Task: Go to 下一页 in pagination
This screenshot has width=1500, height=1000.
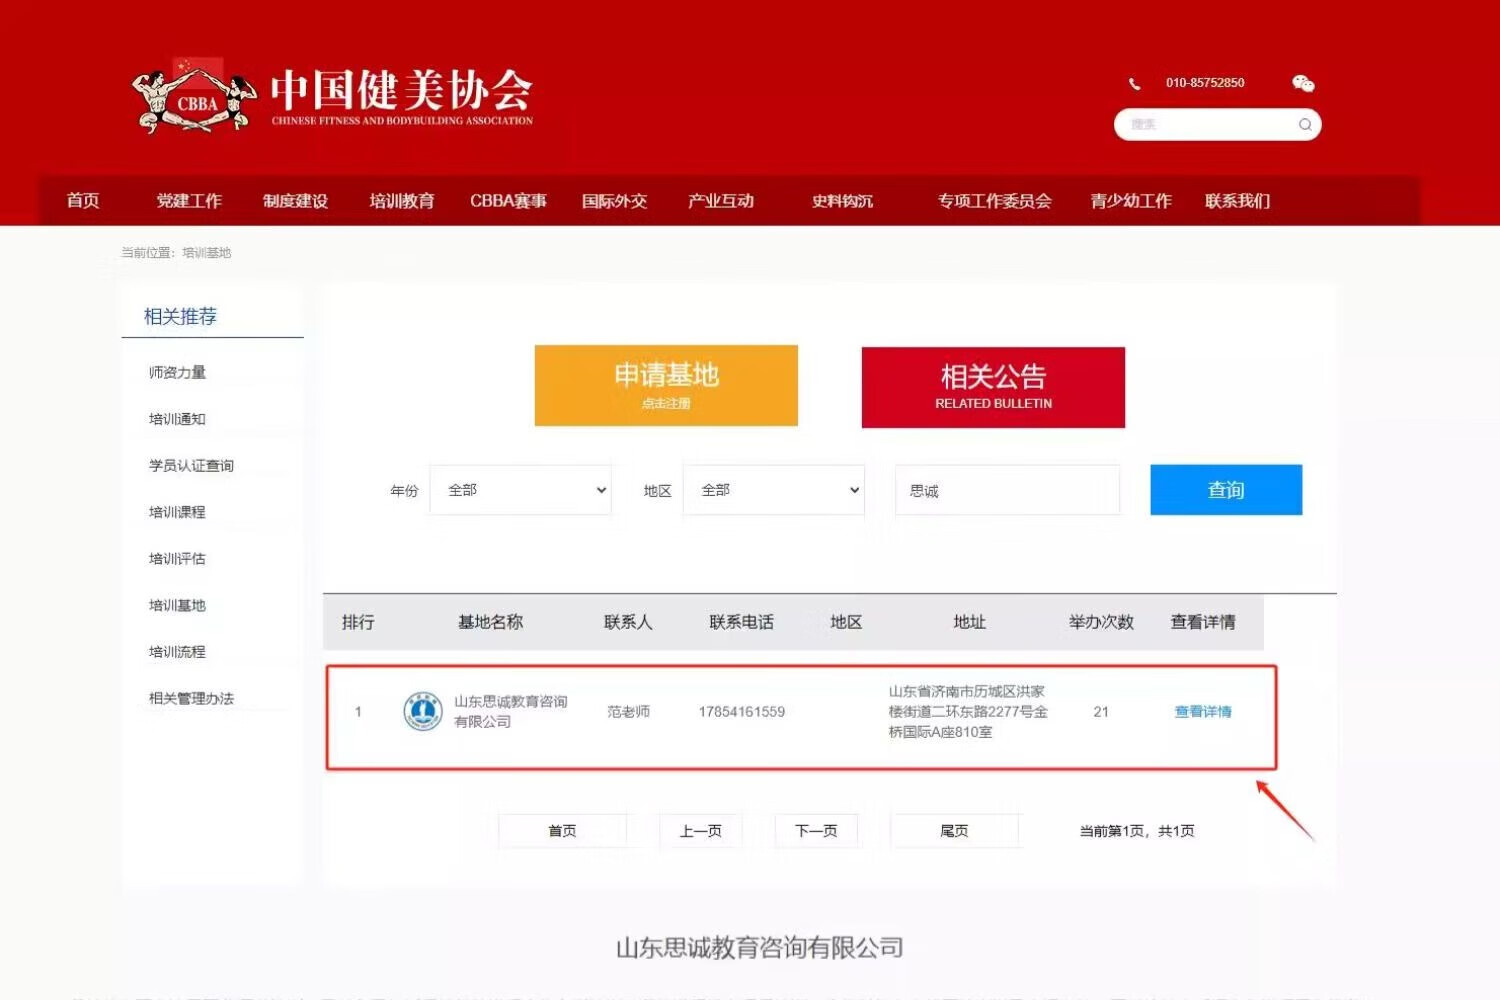Action: 816,831
